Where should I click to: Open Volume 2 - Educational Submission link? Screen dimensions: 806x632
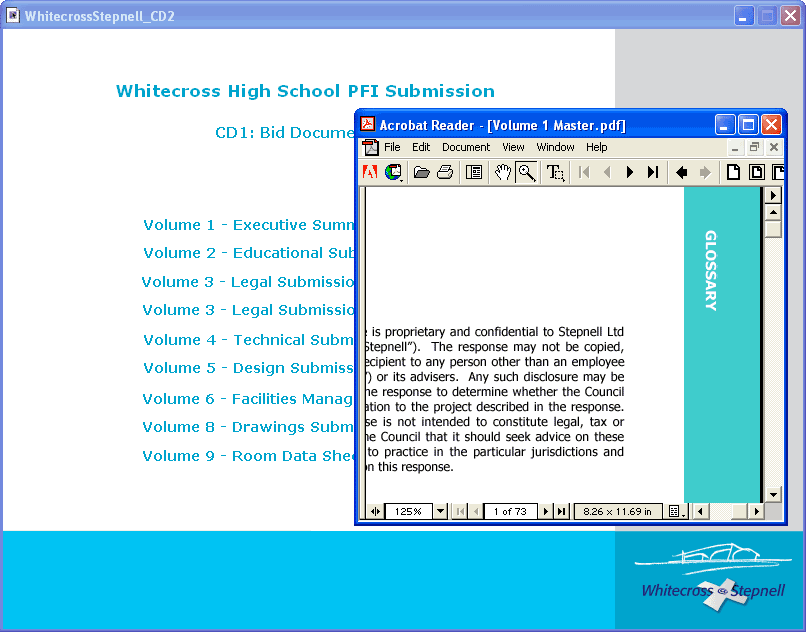(249, 253)
